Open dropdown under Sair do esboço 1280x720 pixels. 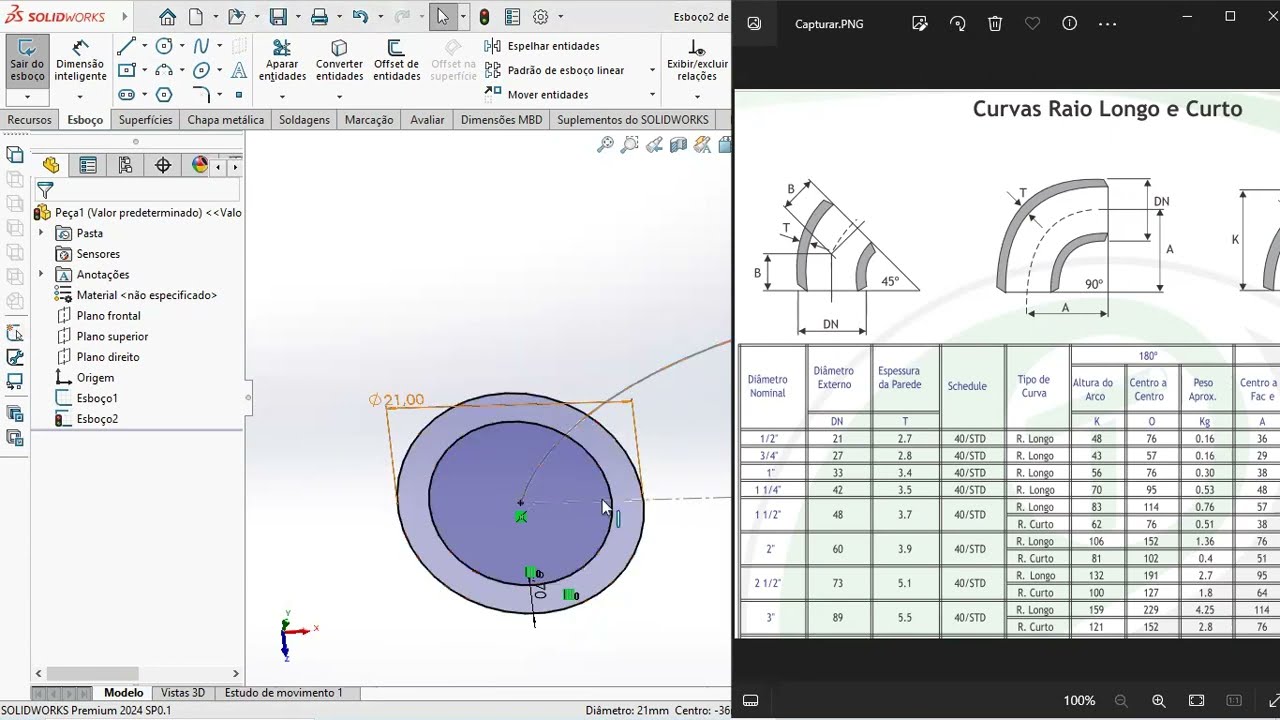coord(27,97)
